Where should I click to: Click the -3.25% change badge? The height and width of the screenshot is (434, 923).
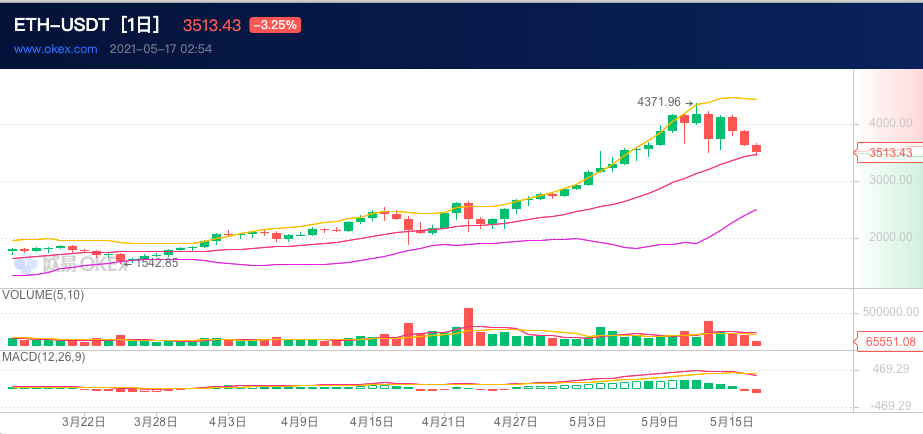[274, 25]
